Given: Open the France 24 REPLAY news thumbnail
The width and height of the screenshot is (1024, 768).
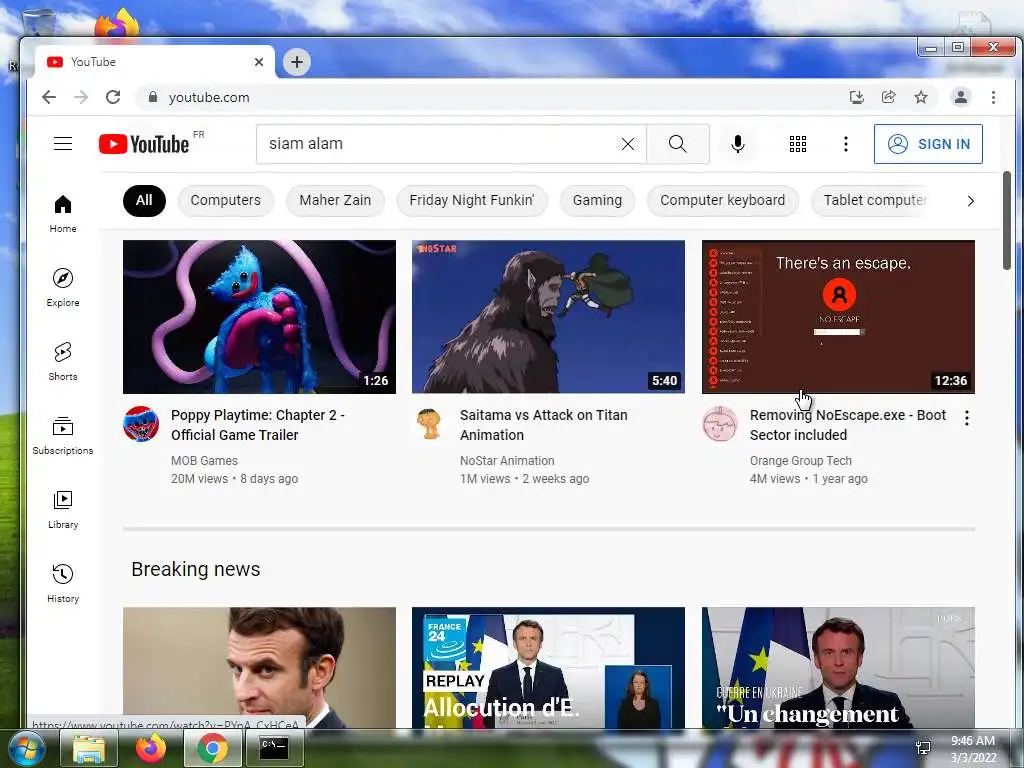Looking at the screenshot, I should click(549, 667).
